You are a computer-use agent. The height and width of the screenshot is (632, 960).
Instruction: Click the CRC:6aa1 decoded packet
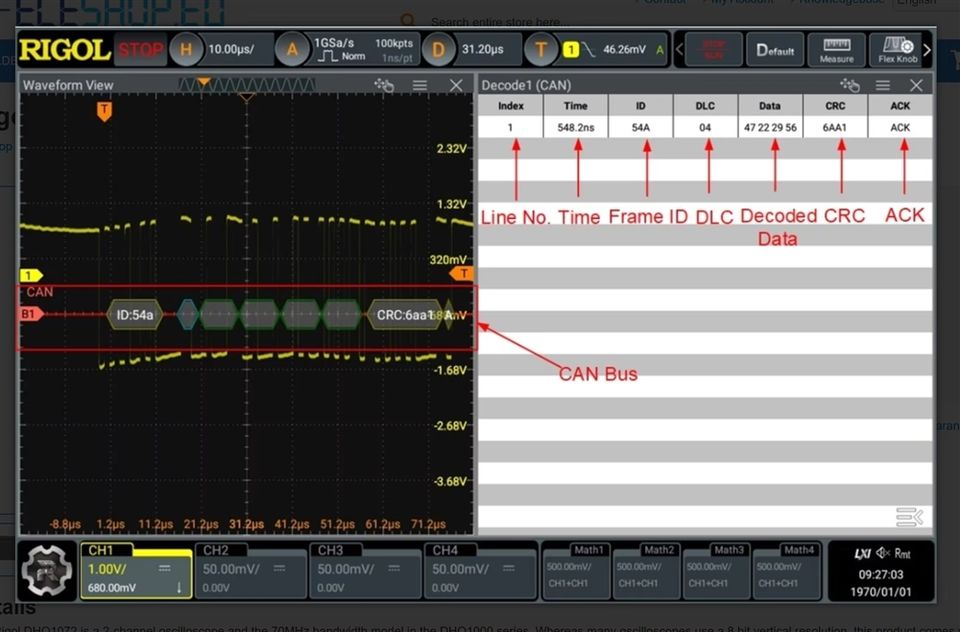click(x=405, y=315)
